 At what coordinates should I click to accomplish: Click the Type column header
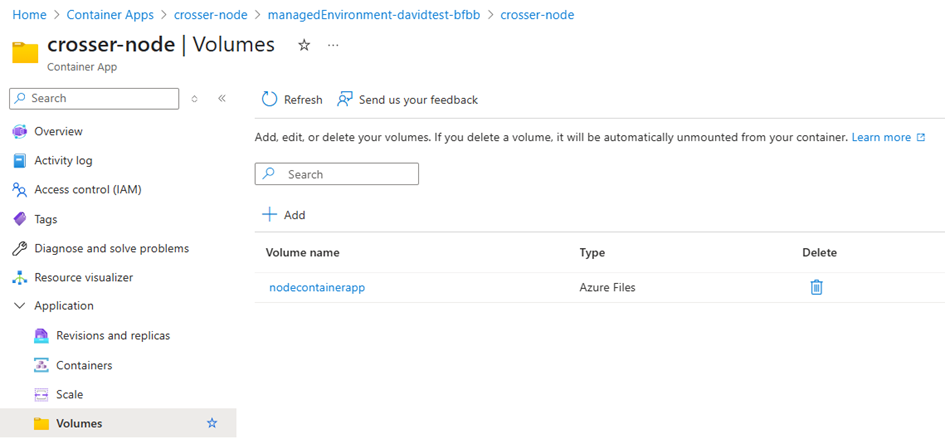(x=592, y=253)
